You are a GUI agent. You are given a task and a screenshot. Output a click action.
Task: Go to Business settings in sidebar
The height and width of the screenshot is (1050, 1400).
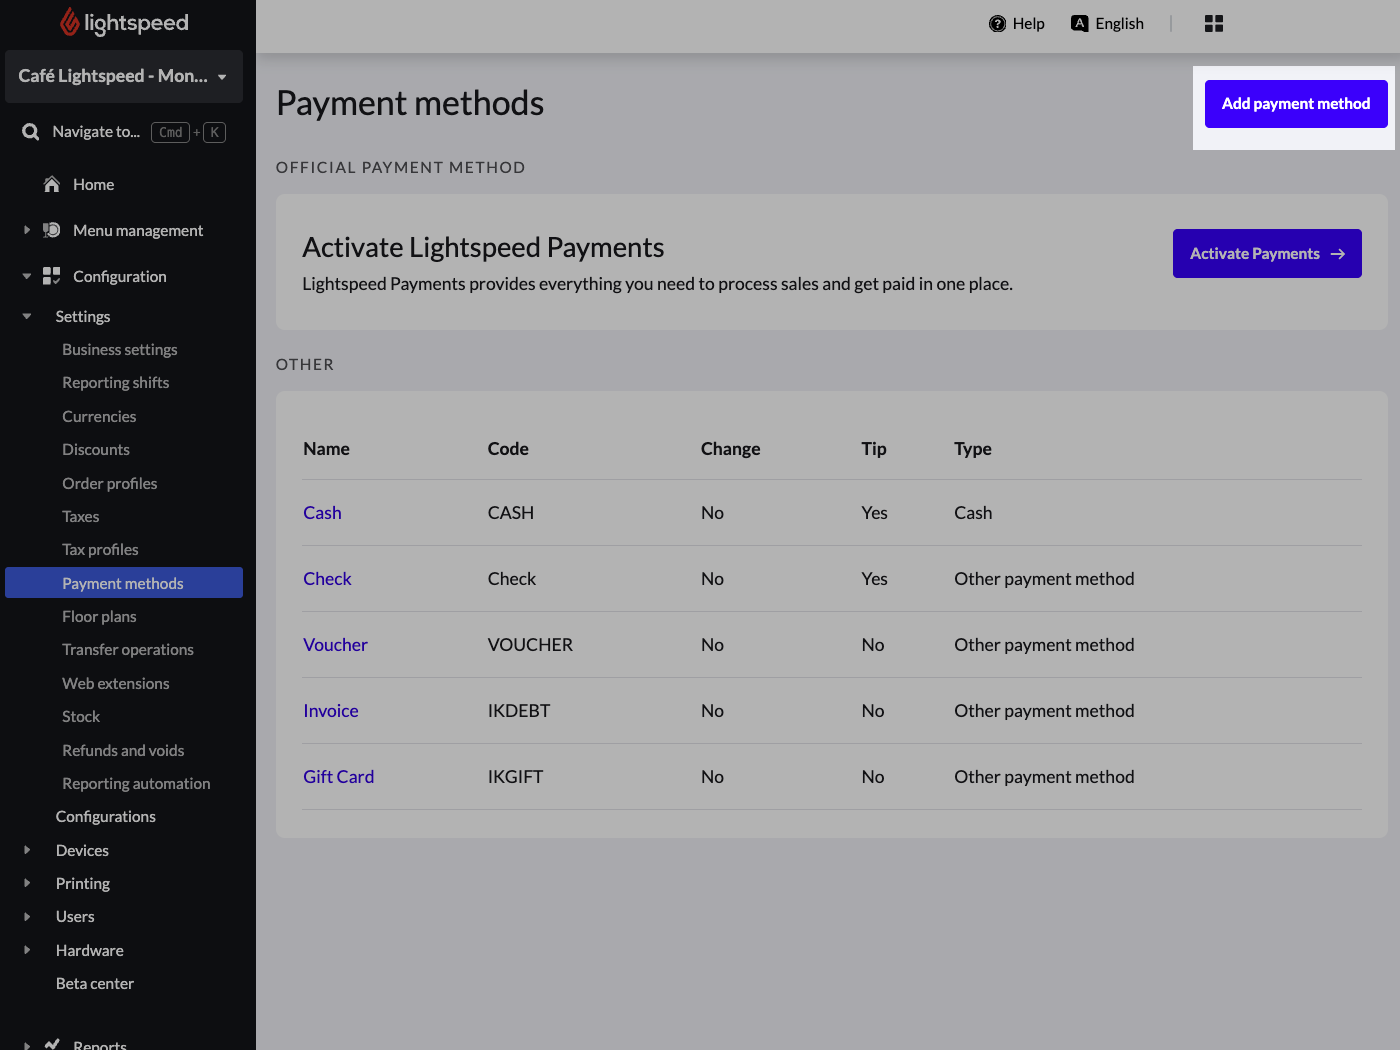(119, 350)
